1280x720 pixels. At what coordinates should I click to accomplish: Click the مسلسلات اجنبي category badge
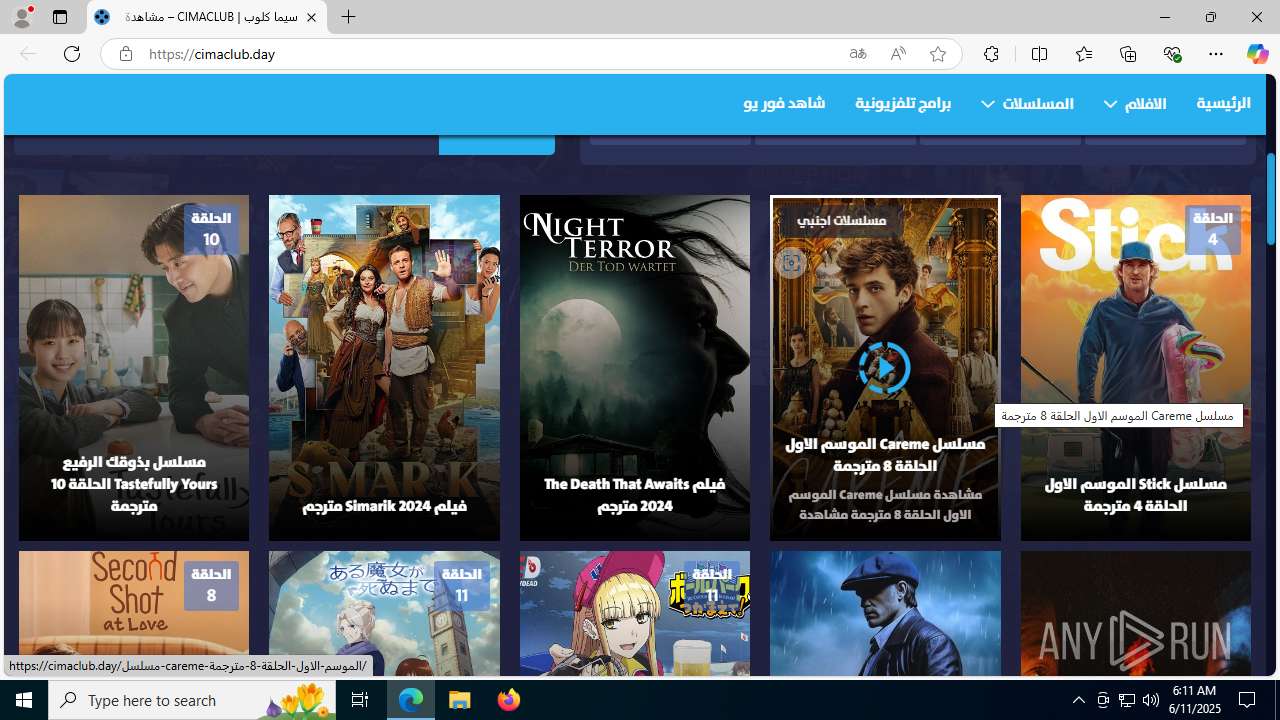(x=841, y=220)
